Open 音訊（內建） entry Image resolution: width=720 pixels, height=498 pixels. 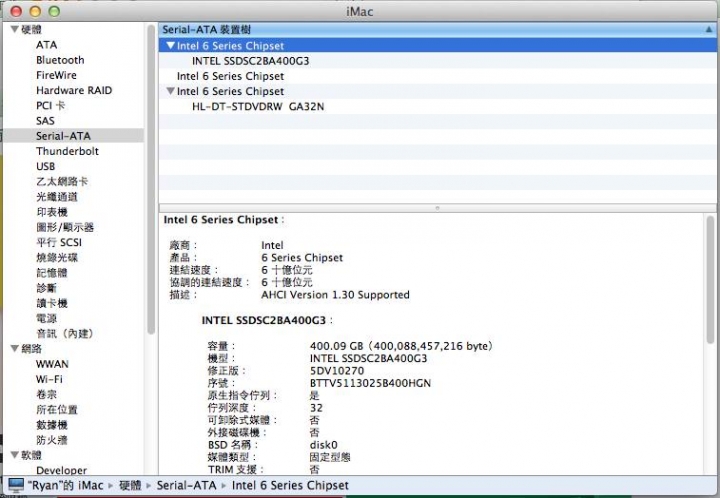pos(65,333)
